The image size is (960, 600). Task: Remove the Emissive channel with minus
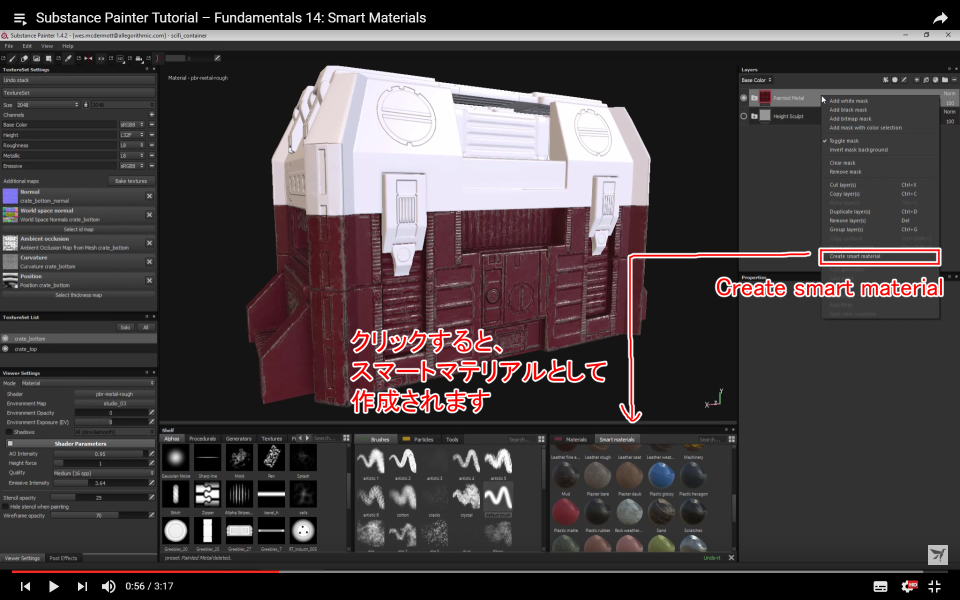tap(151, 166)
